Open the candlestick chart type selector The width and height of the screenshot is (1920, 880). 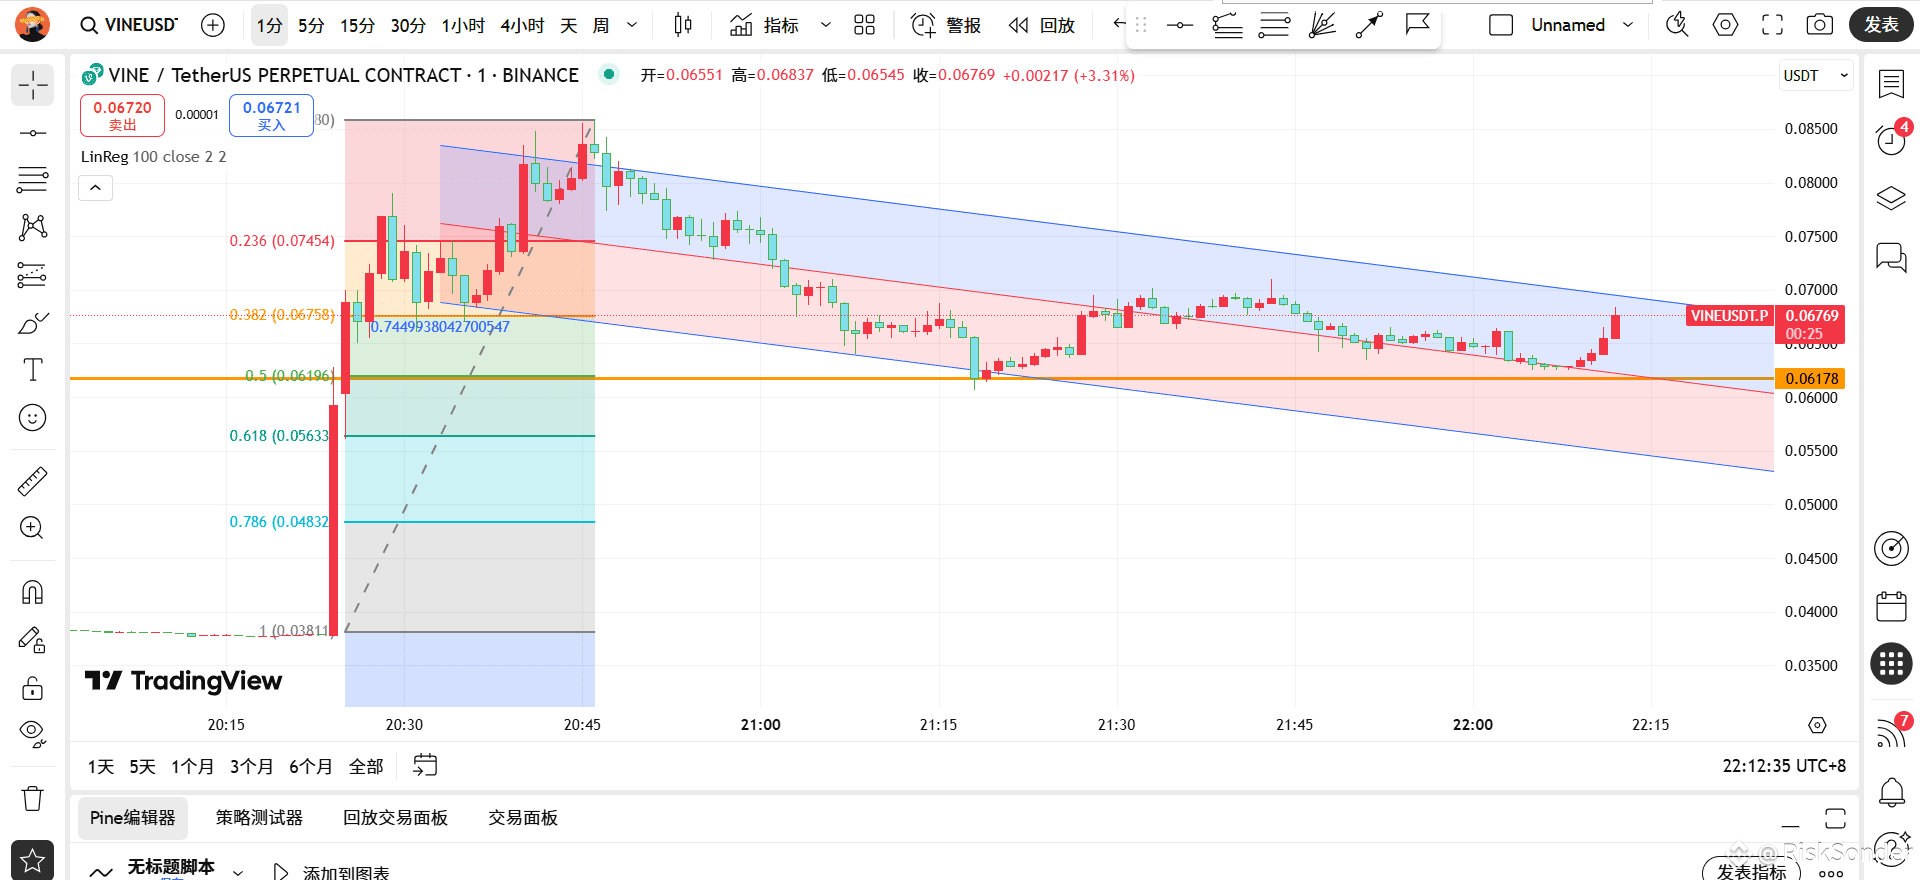click(683, 25)
